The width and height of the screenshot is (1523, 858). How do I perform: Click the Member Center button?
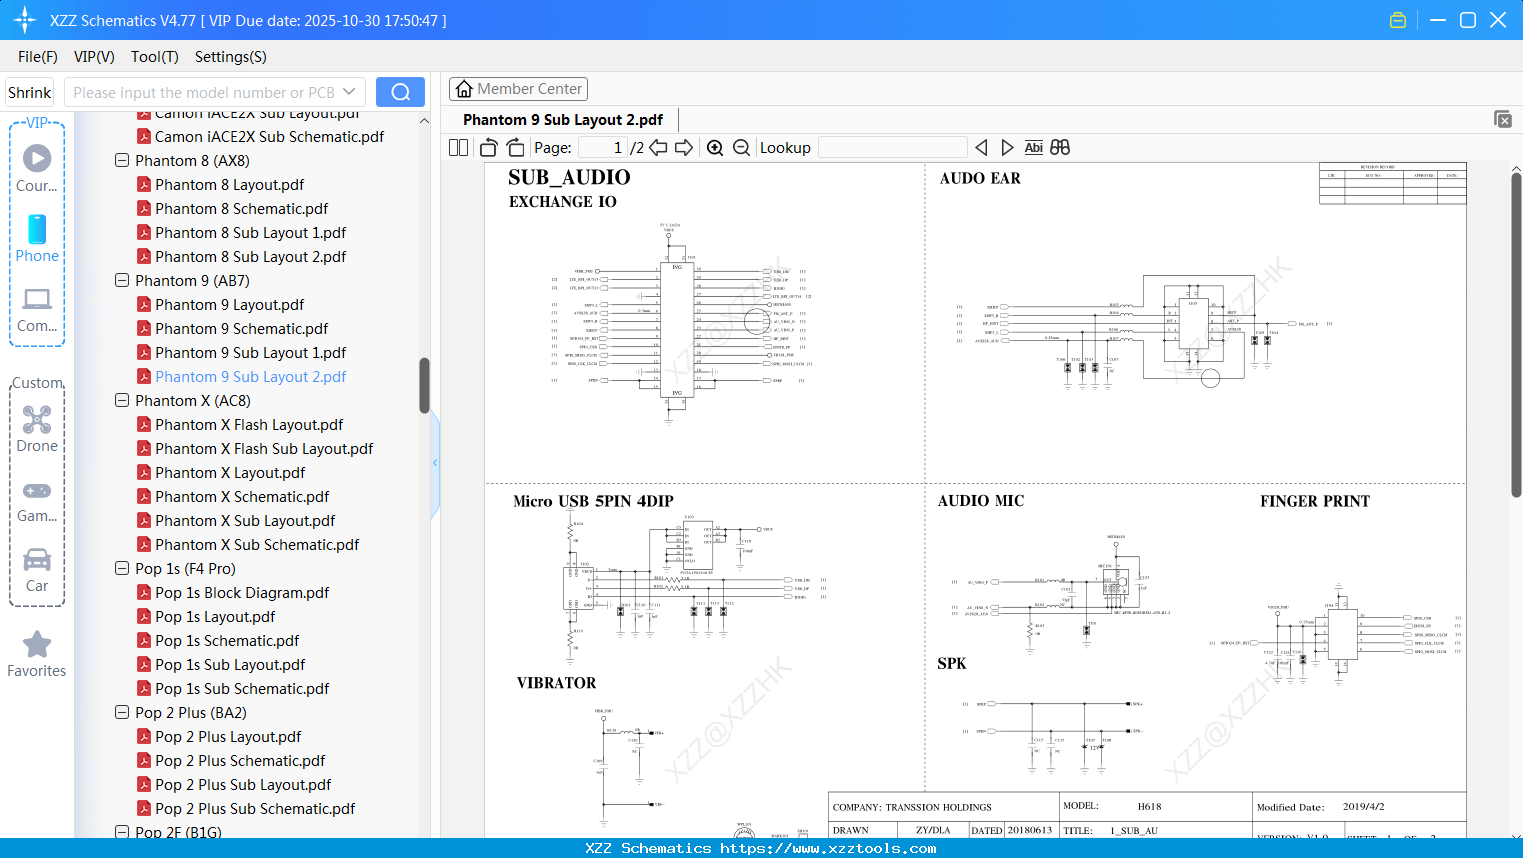tap(518, 88)
